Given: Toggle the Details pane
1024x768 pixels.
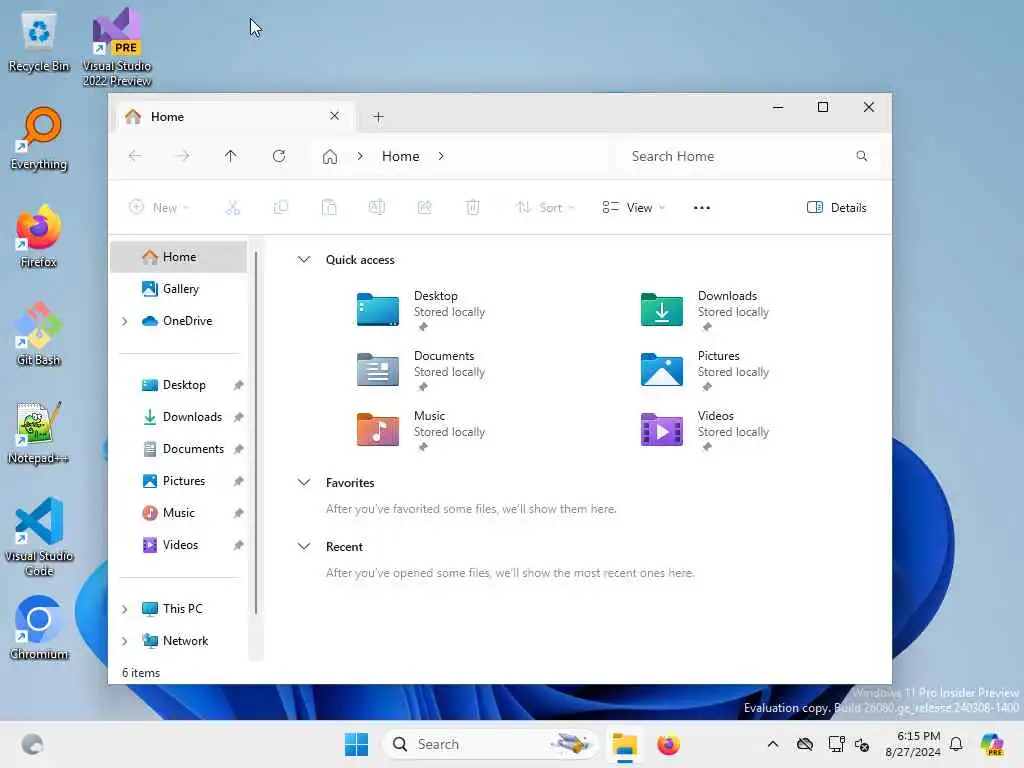Looking at the screenshot, I should [837, 208].
